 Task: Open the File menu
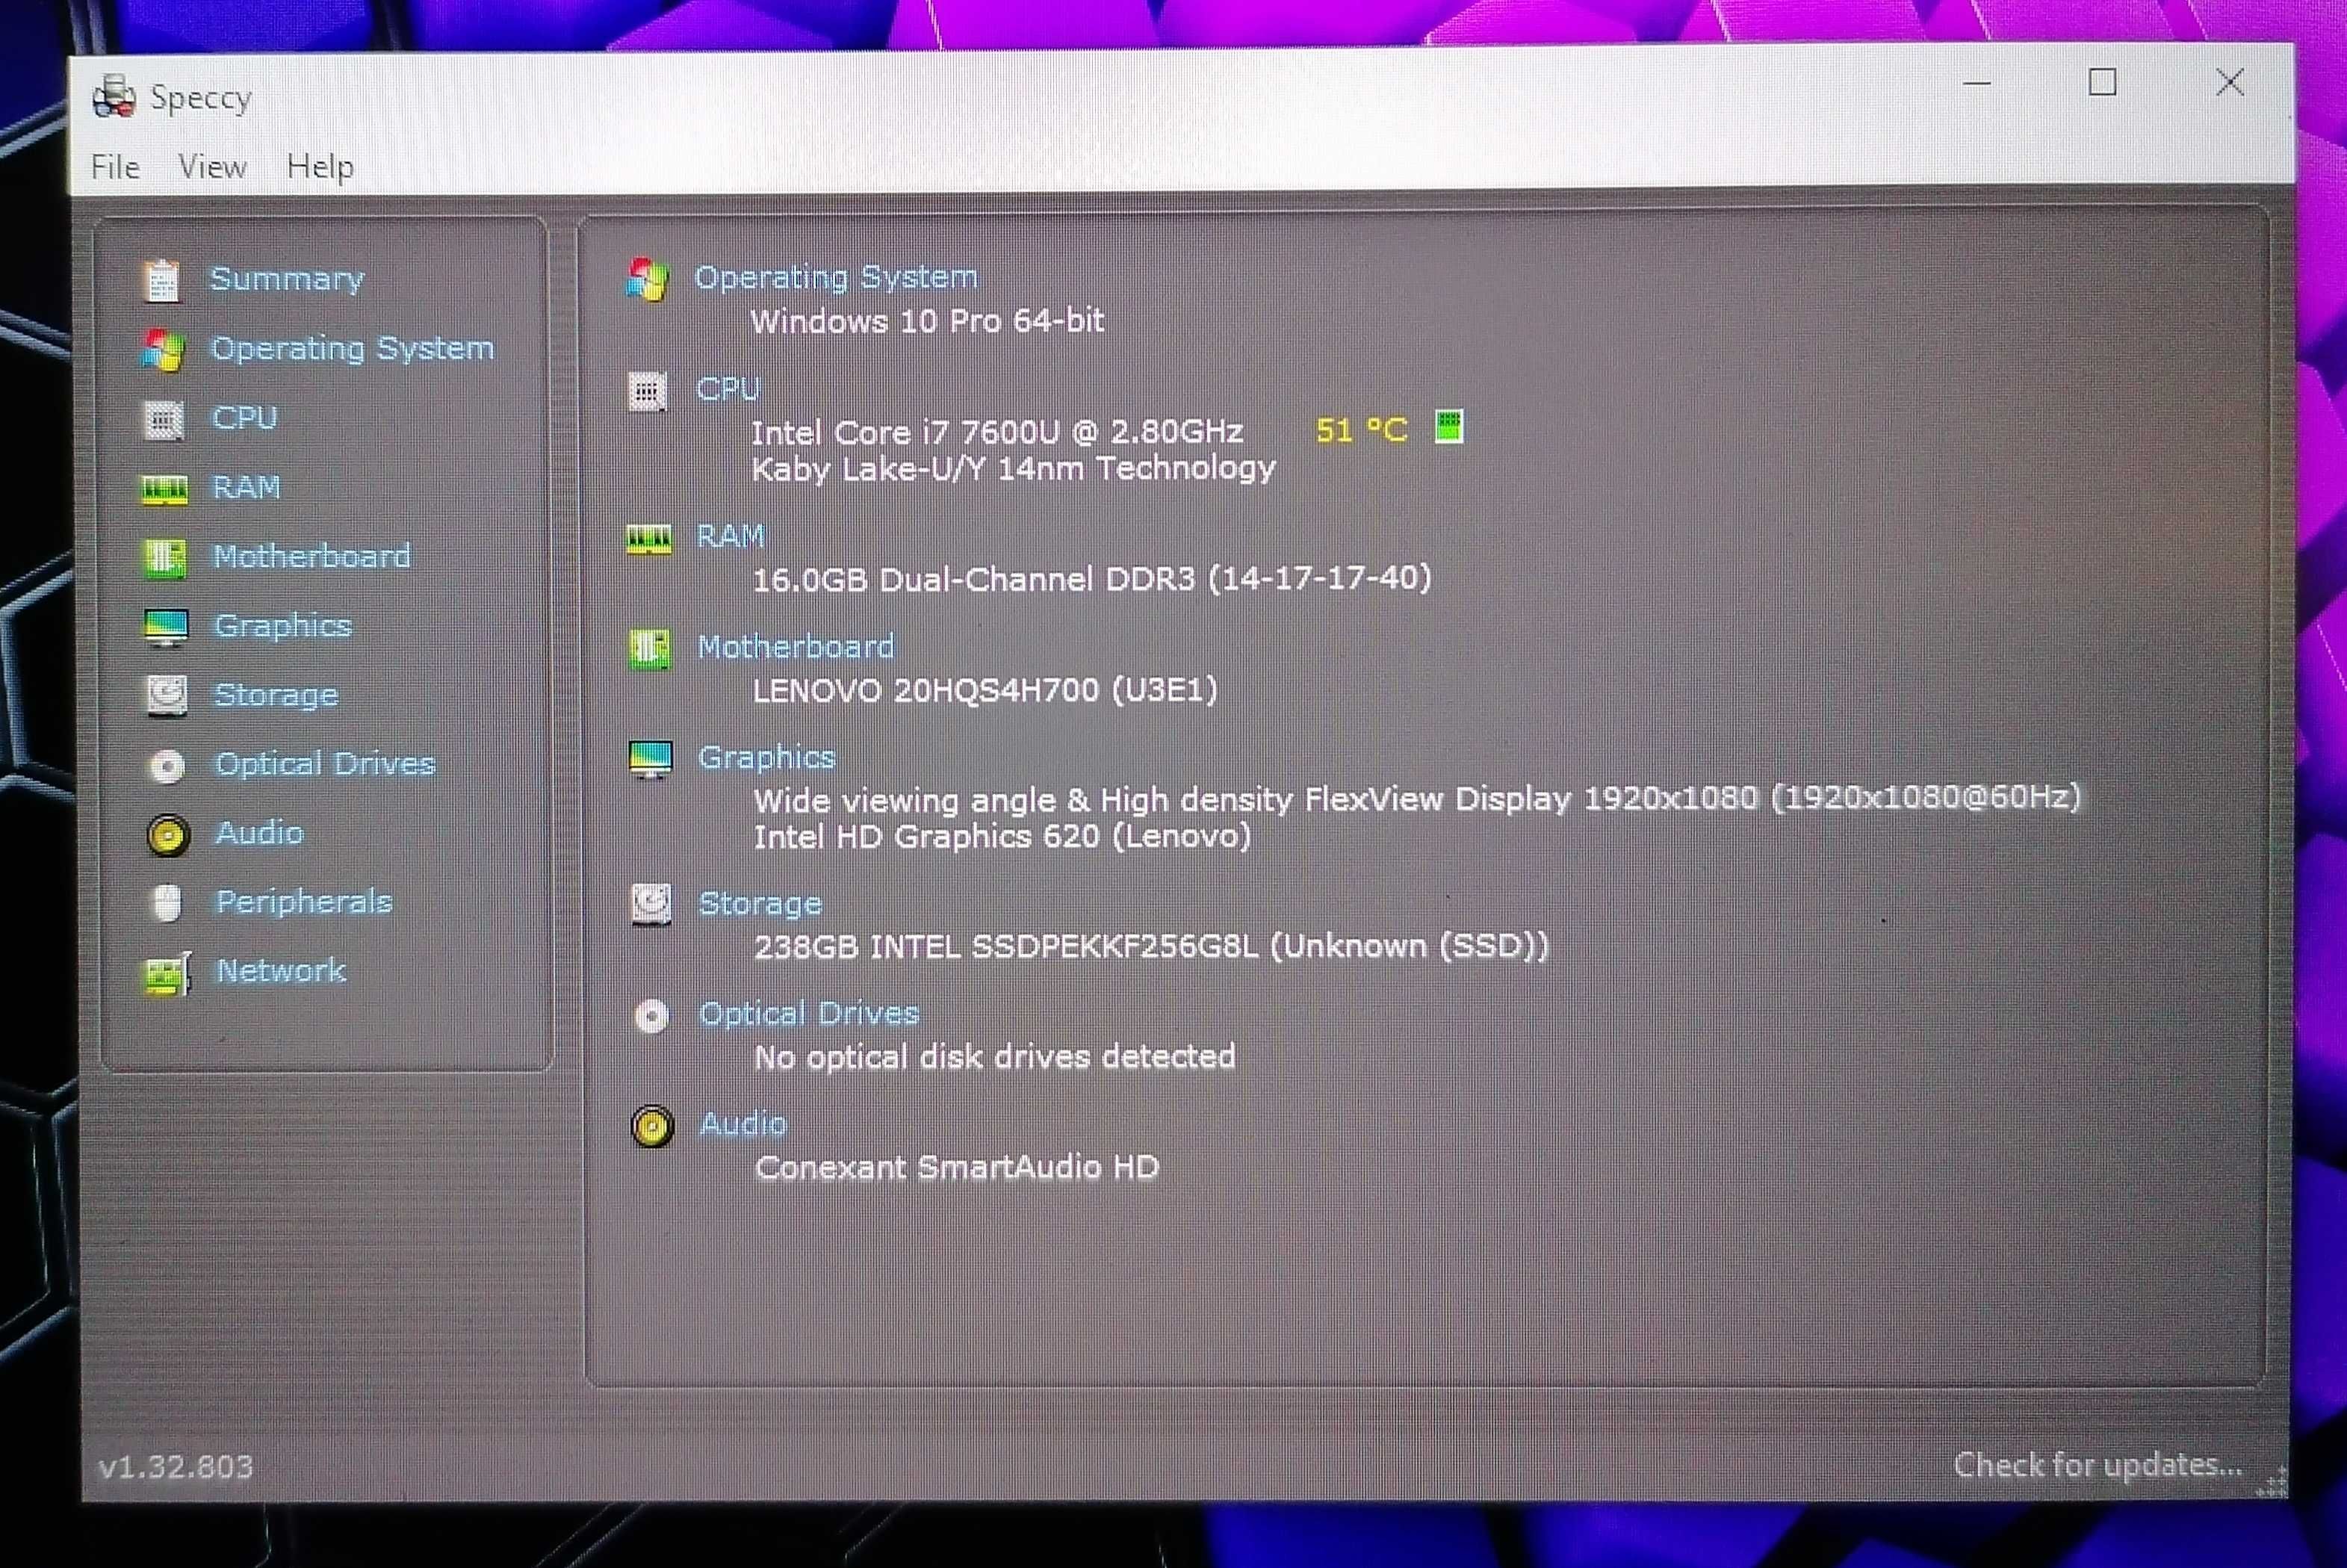[x=115, y=167]
